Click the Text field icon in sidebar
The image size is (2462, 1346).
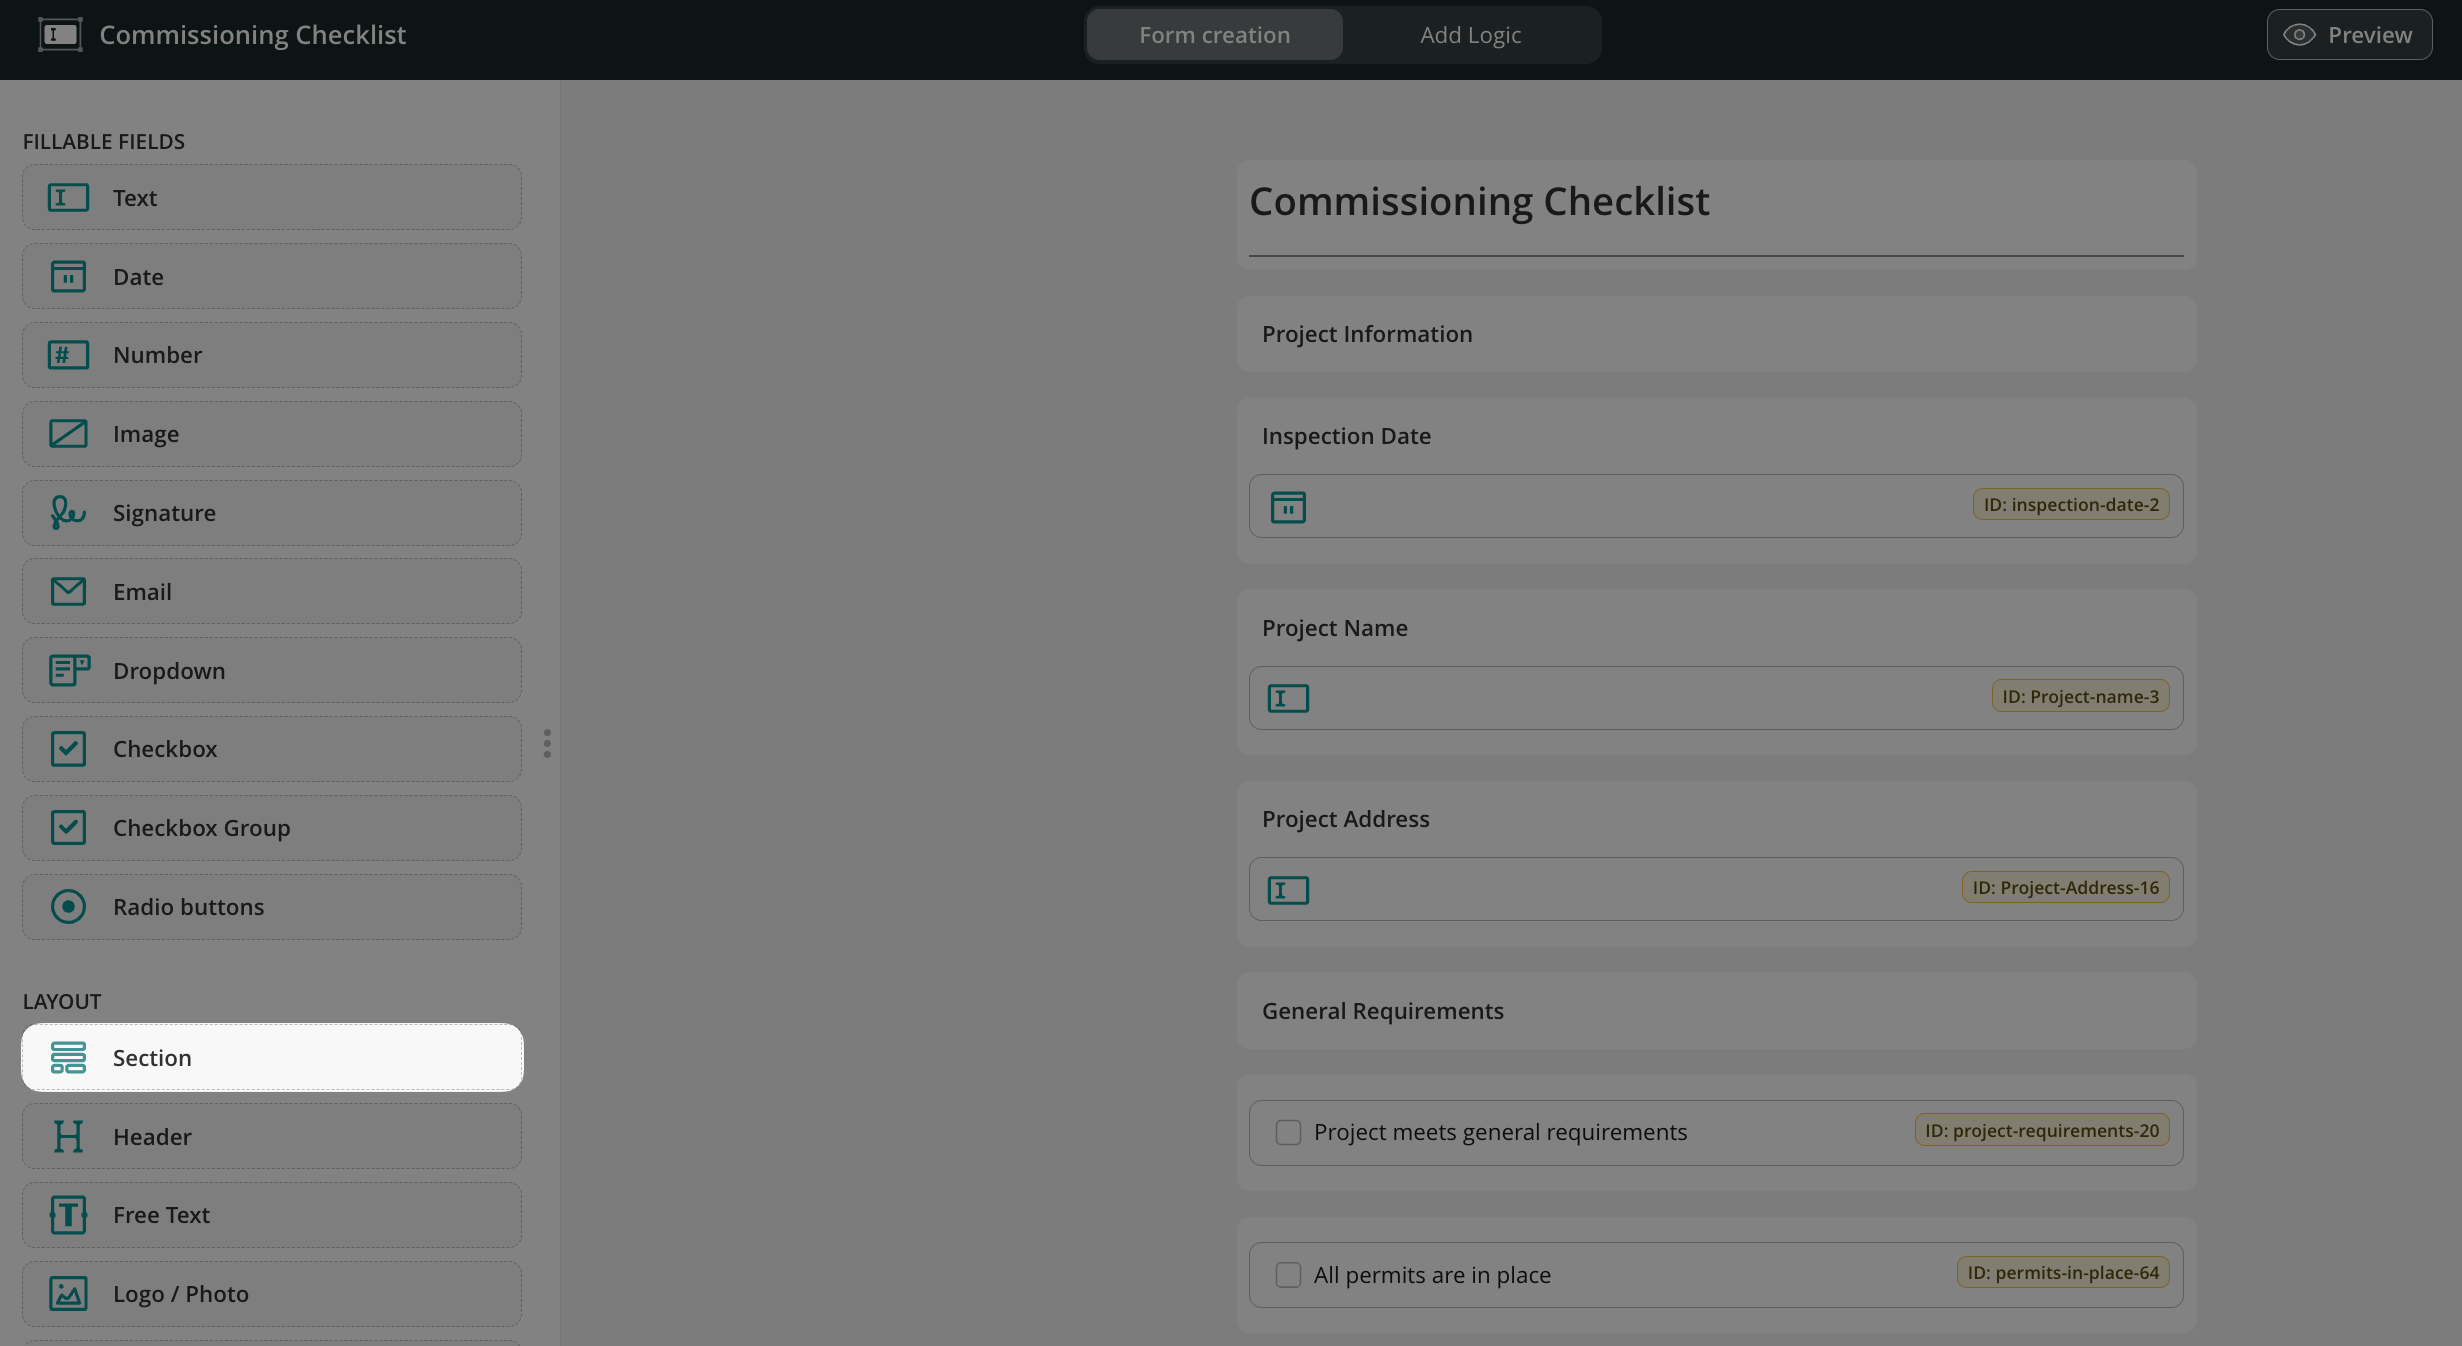click(x=68, y=198)
